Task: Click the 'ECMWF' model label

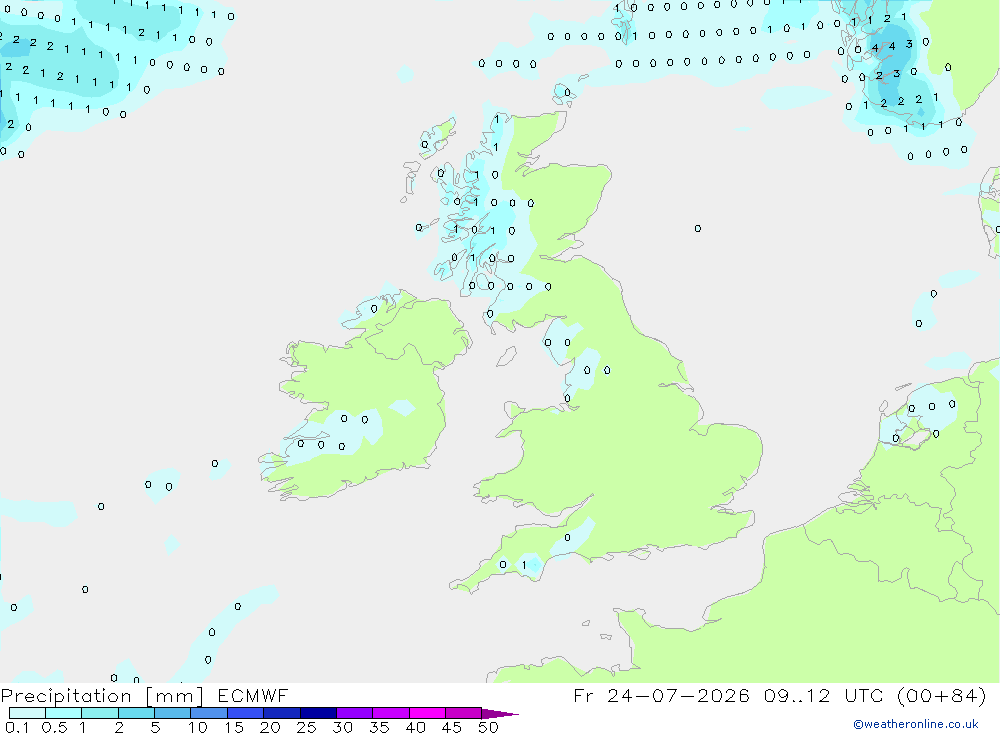Action: point(253,696)
